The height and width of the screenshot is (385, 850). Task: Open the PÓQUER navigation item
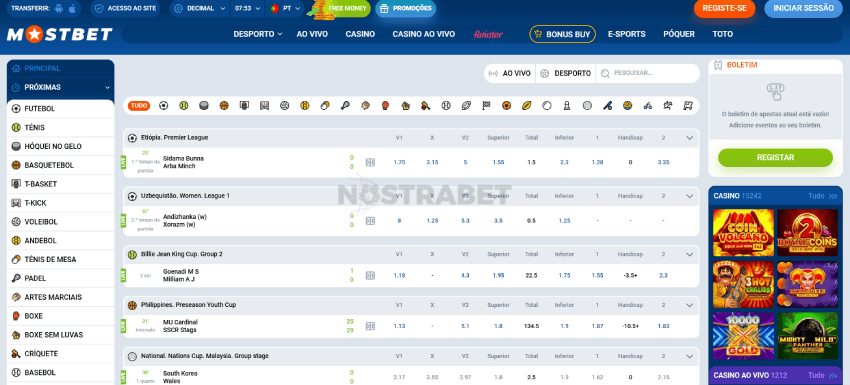point(679,34)
